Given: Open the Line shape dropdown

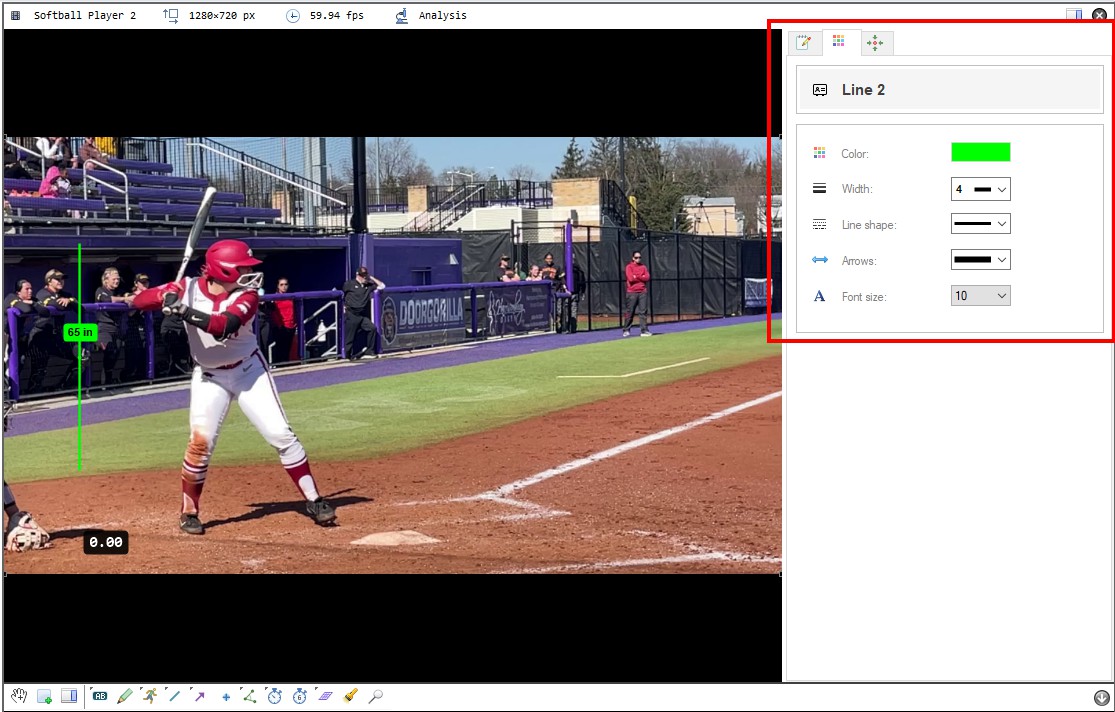Looking at the screenshot, I should tap(981, 224).
